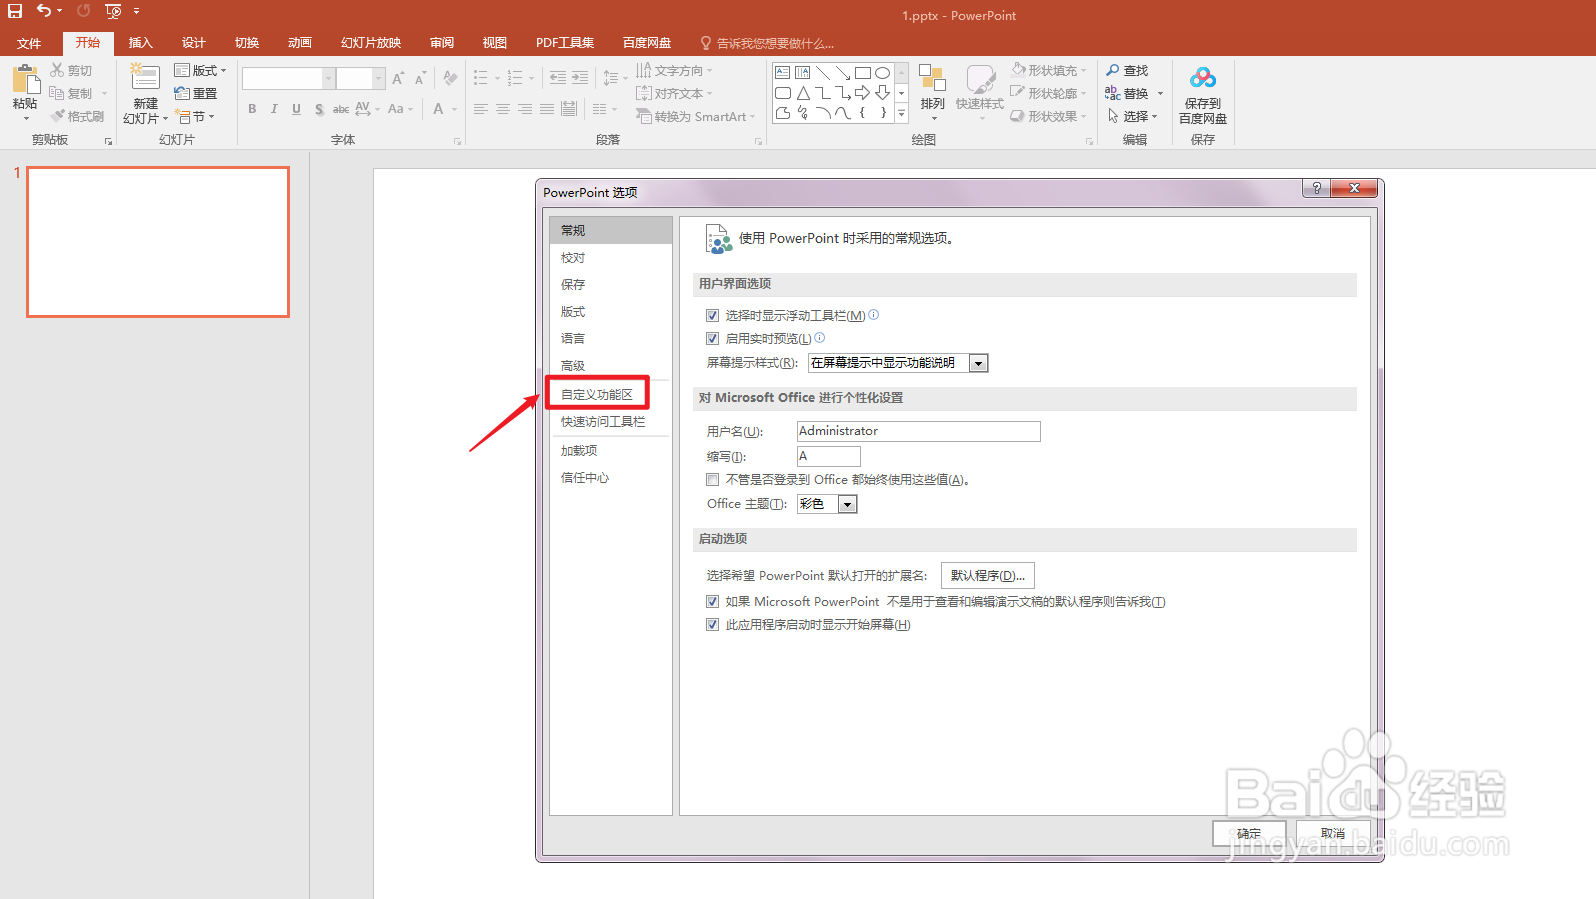Click the Increase Font Size icon
This screenshot has height=899, width=1596.
(398, 78)
